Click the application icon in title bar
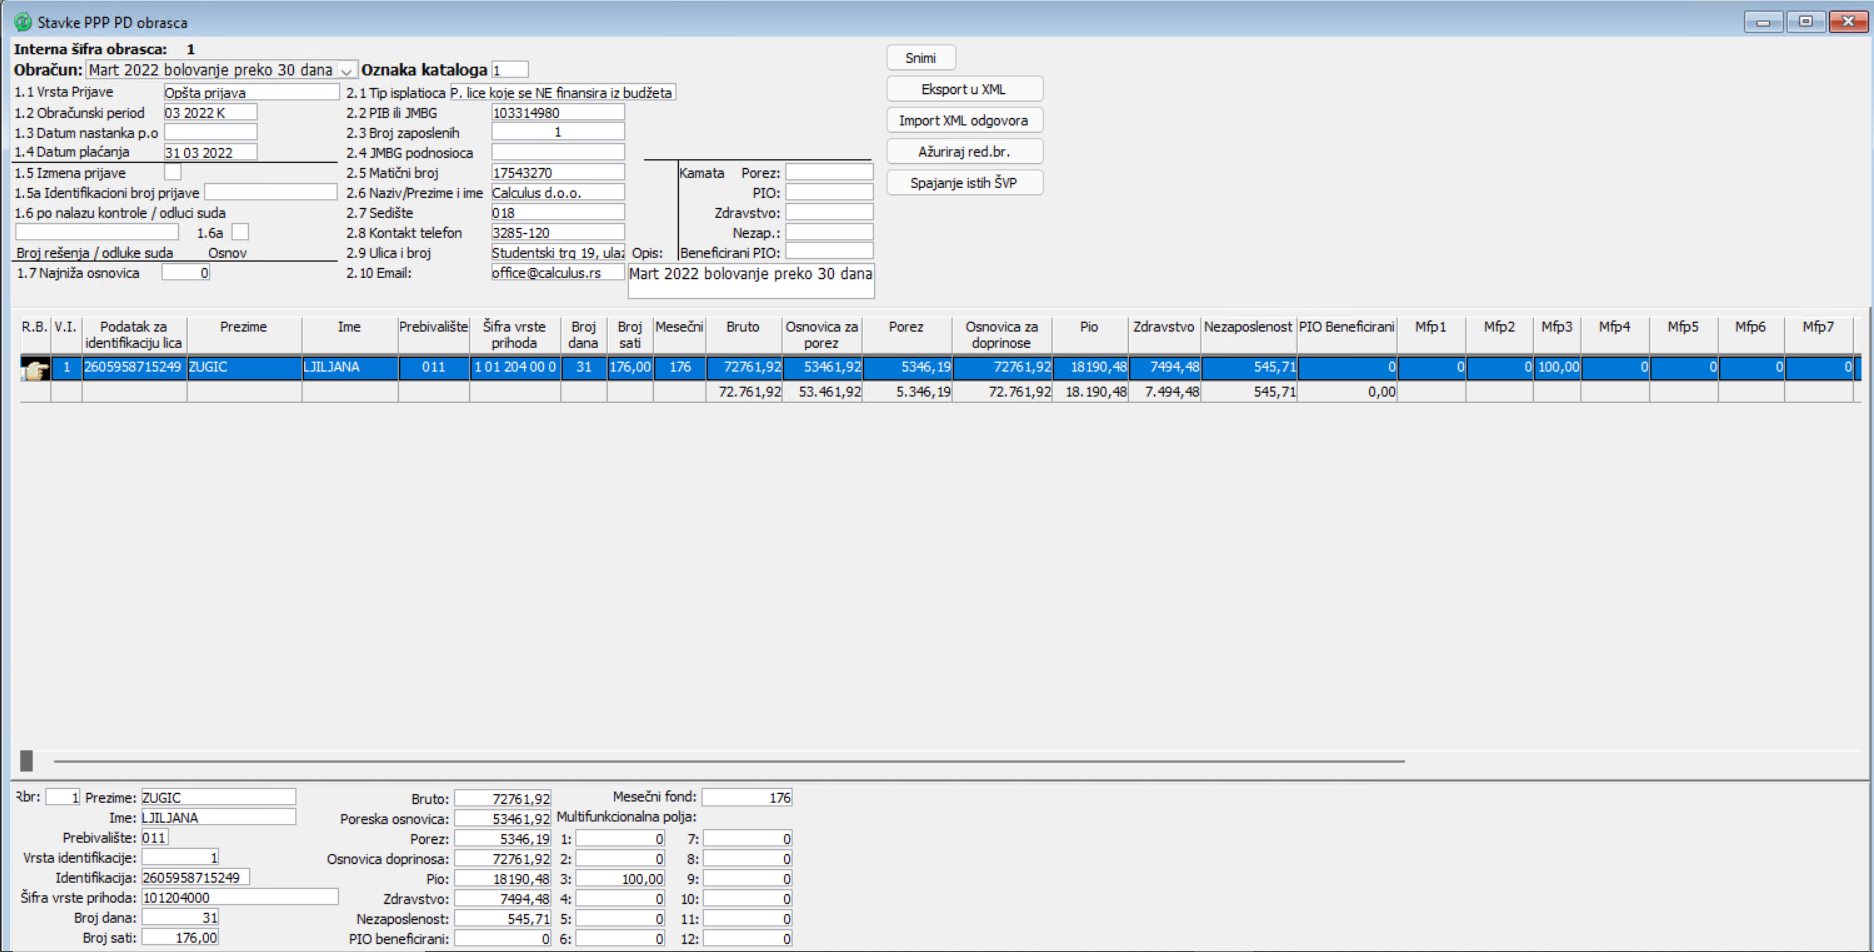This screenshot has width=1874, height=952. click(22, 22)
